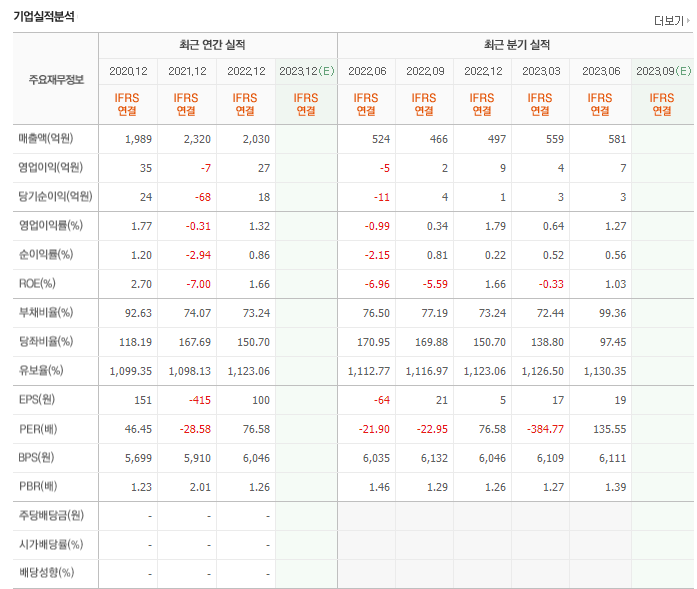Select the -68 net income value
The width and height of the screenshot is (697, 589).
coord(203,197)
